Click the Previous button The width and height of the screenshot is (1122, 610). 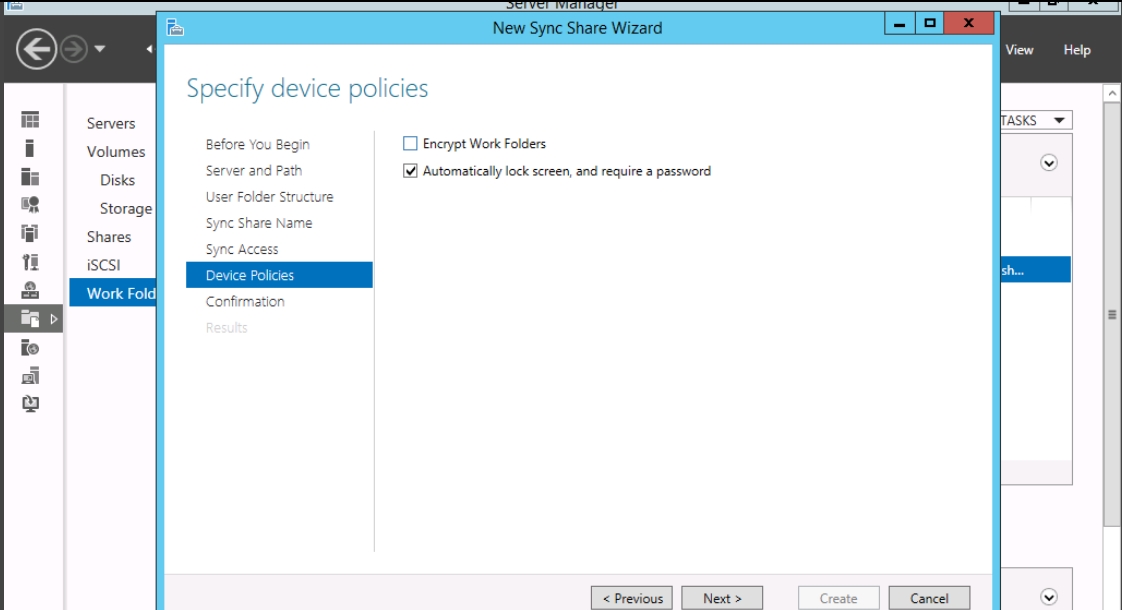coord(632,599)
